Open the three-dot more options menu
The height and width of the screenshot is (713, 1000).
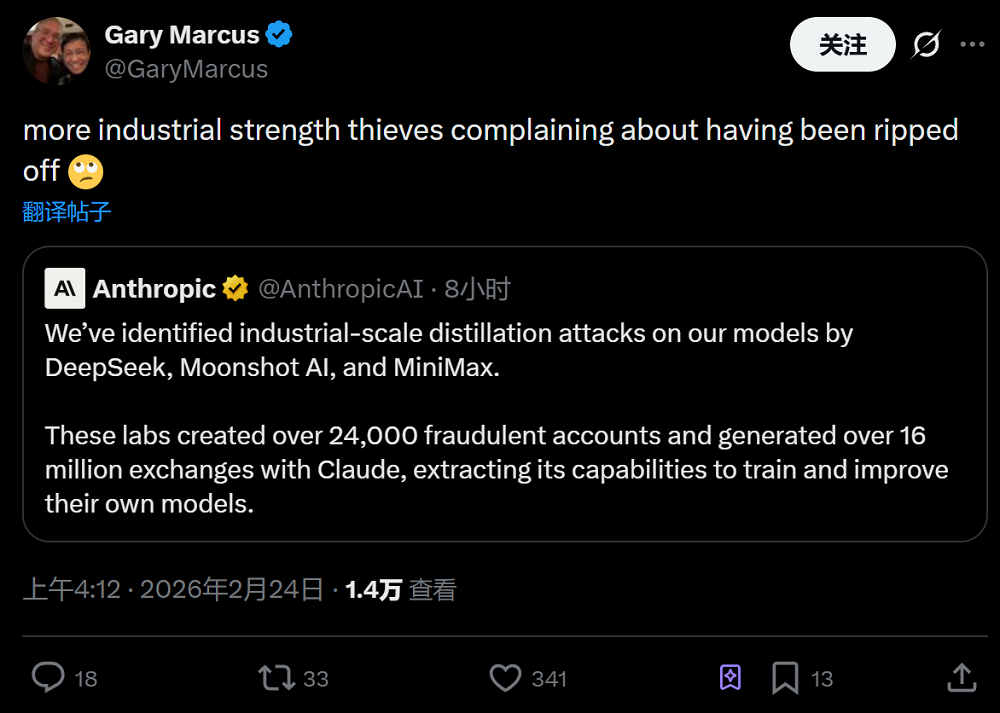(973, 45)
